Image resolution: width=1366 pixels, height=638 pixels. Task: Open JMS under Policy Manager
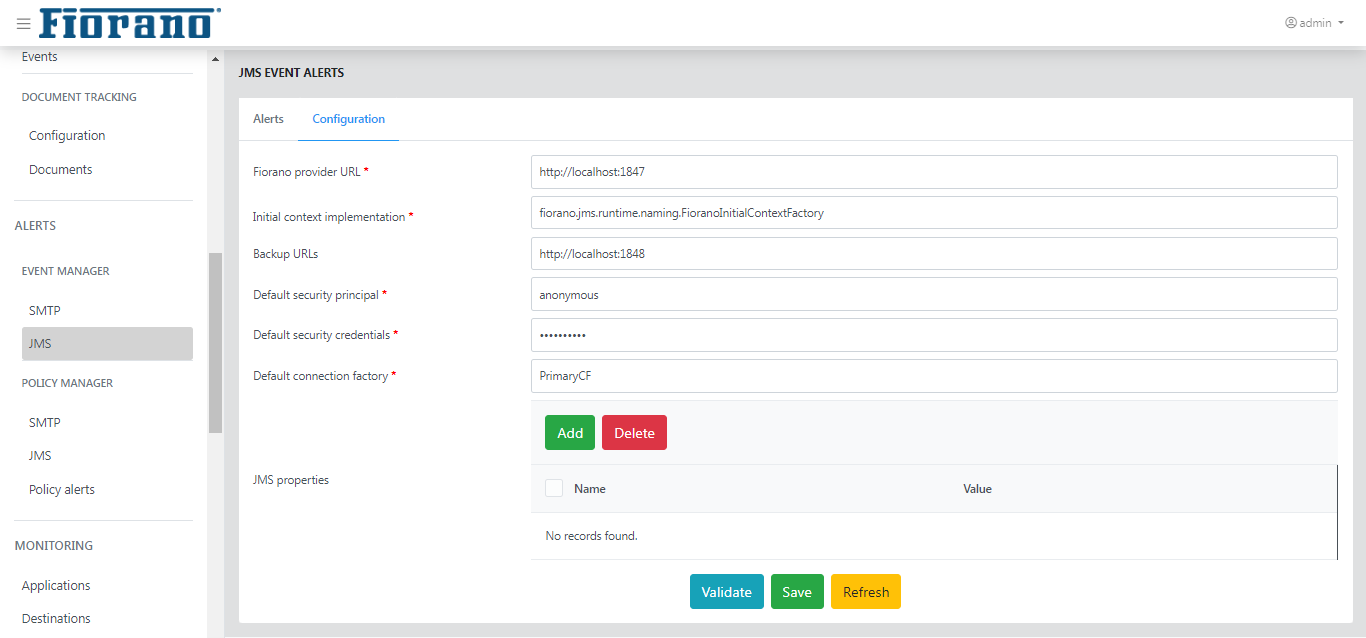[x=40, y=456]
